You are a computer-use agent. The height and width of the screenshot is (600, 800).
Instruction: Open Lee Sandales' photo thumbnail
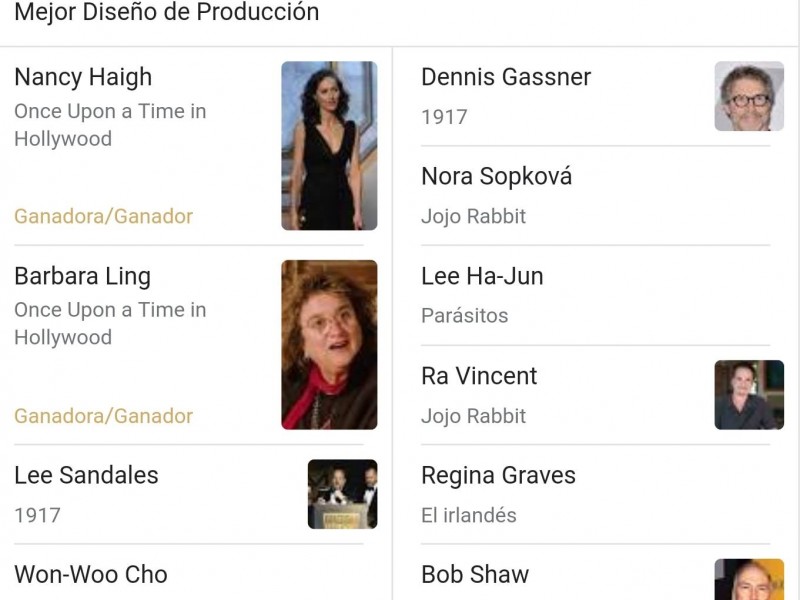point(342,494)
